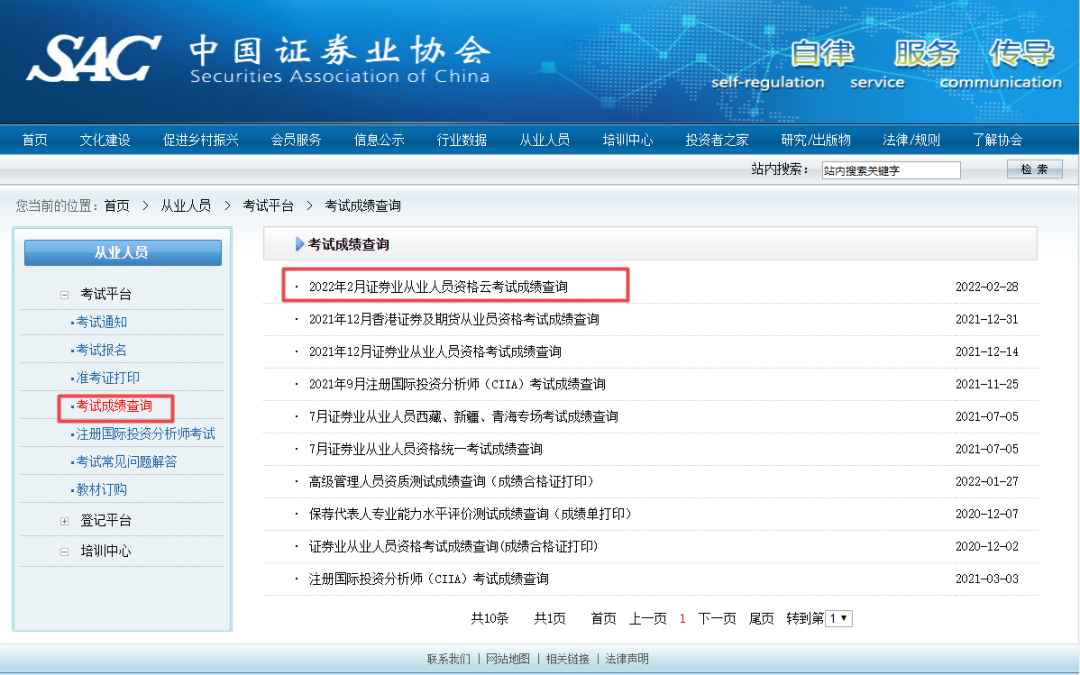
Task: Select 考试成绩查询 in the left sidebar
Action: pos(114,406)
